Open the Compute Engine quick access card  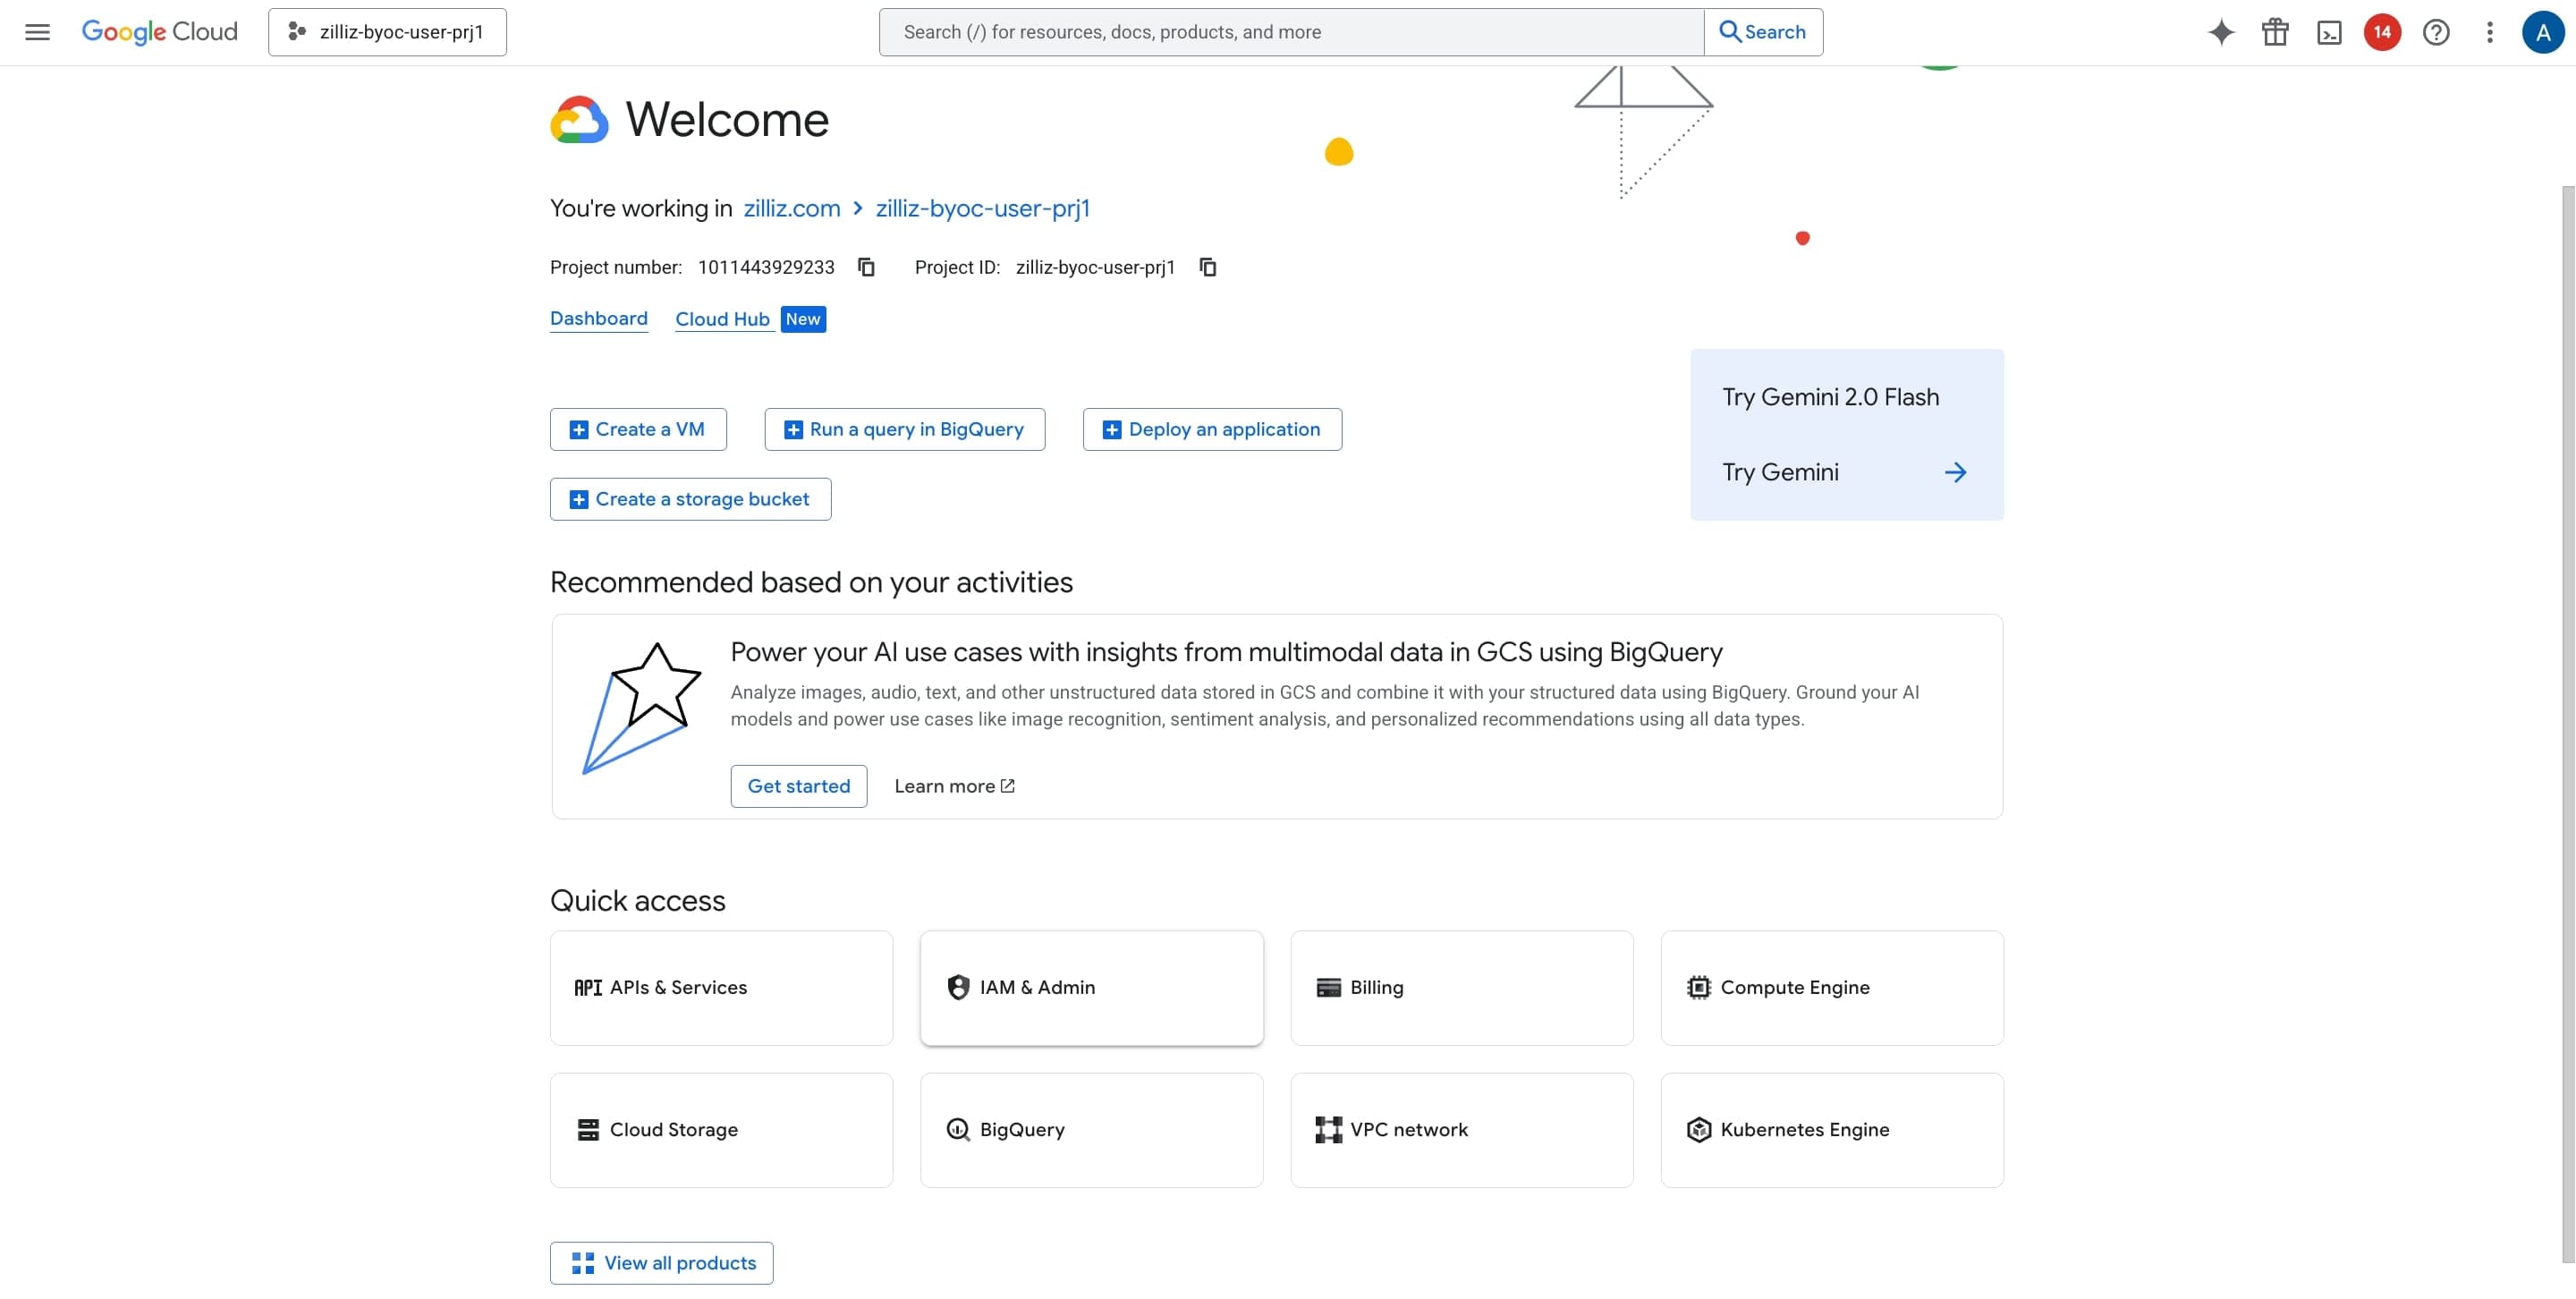coord(1832,988)
